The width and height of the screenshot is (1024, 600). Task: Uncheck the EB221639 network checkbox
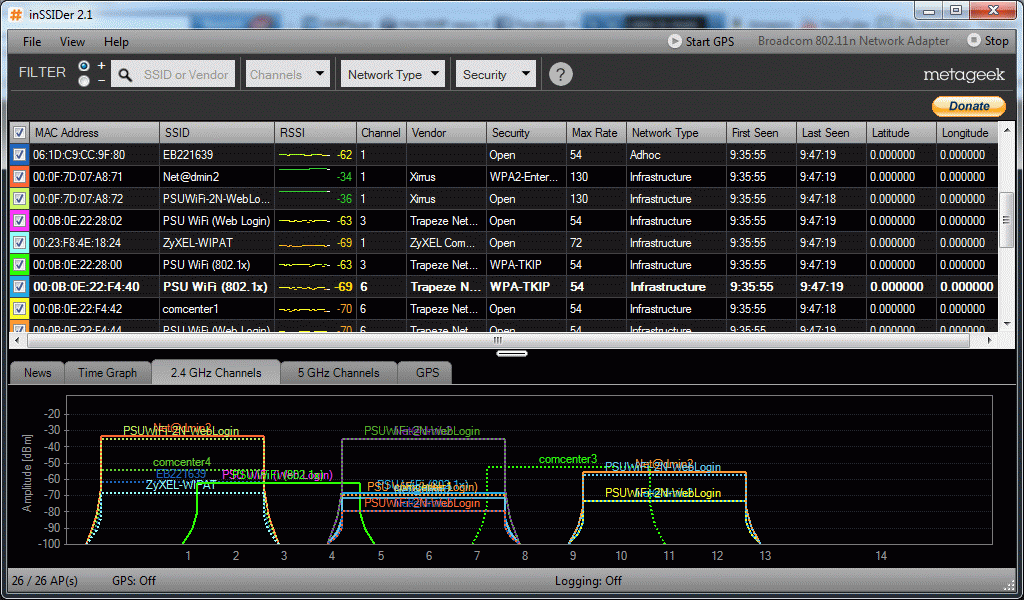(20, 155)
